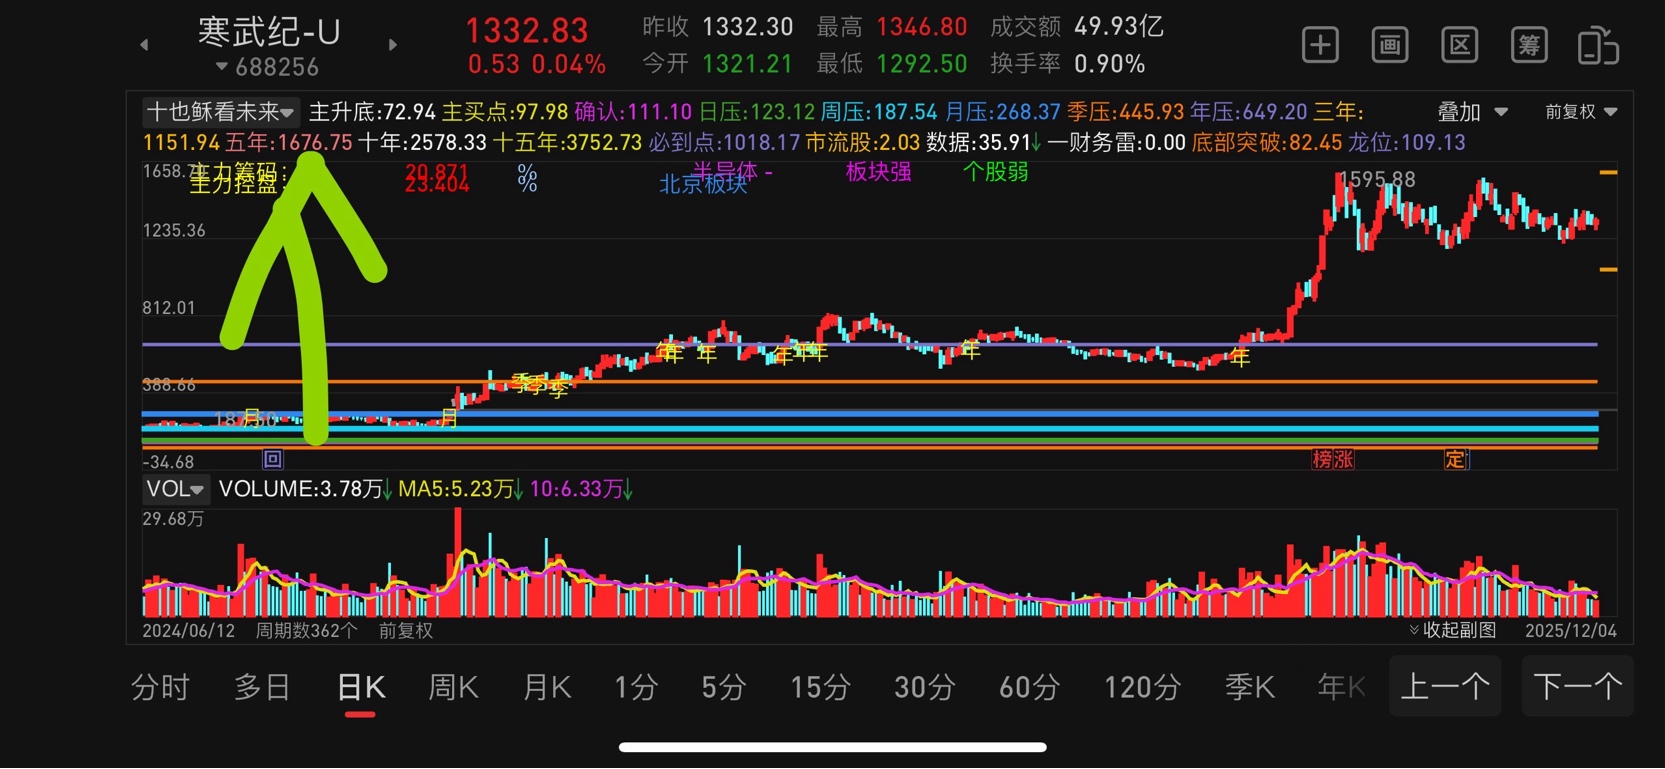1665x769 pixels.
Task: Collapse the sub-chart with 收起副图
Action: [x=1452, y=630]
